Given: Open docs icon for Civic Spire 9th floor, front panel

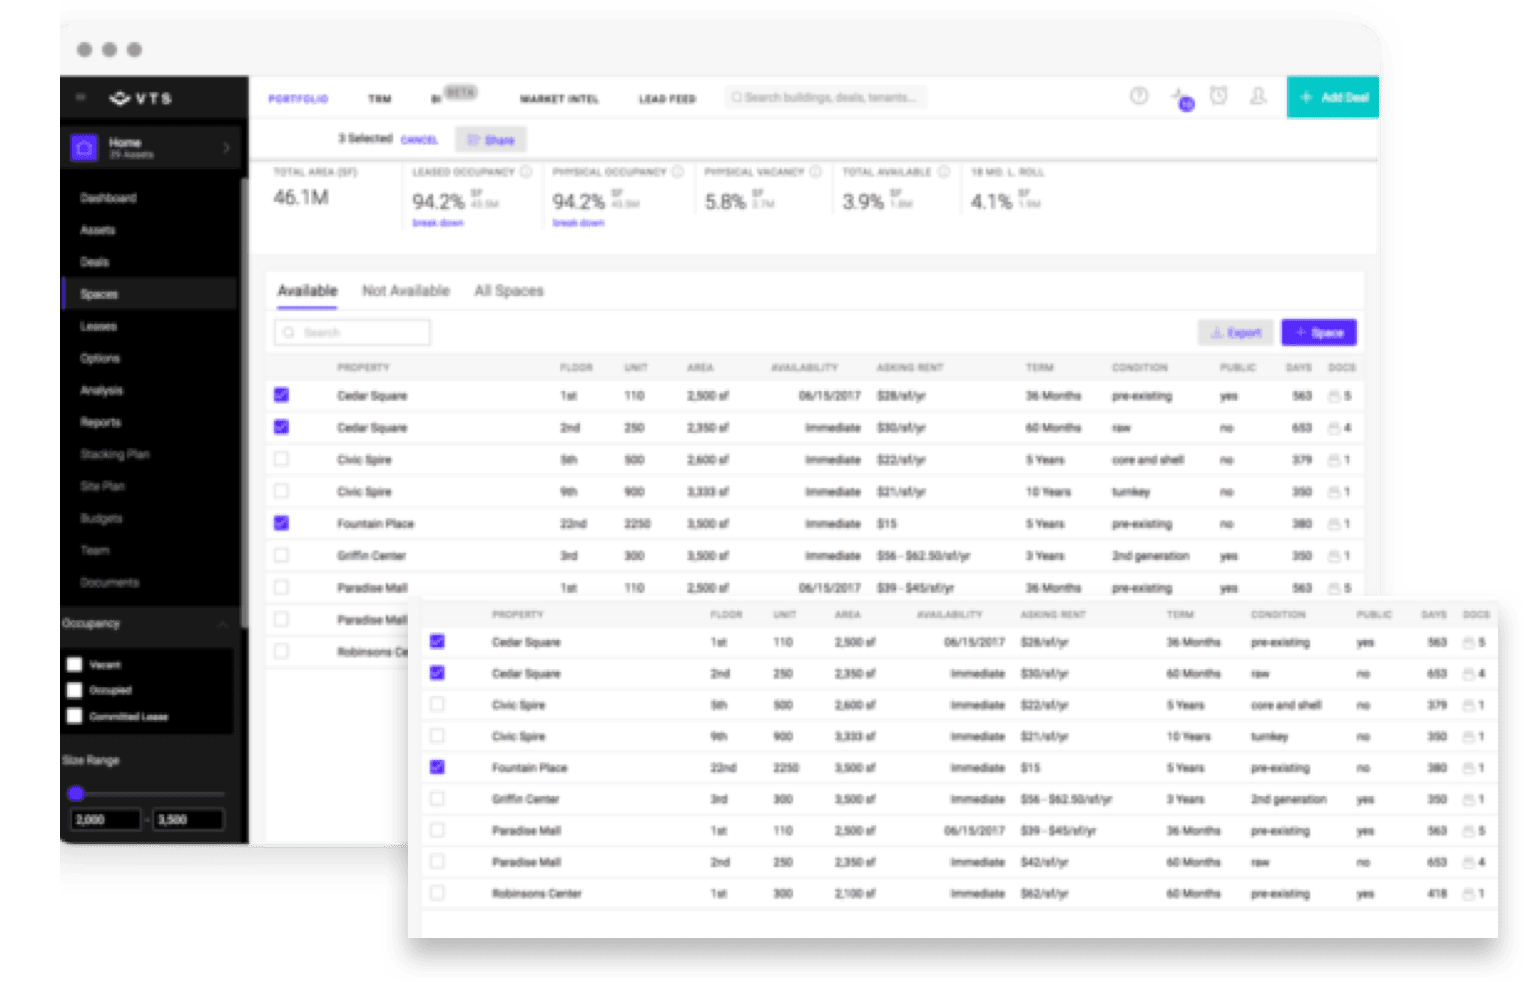Looking at the screenshot, I should (x=1469, y=736).
